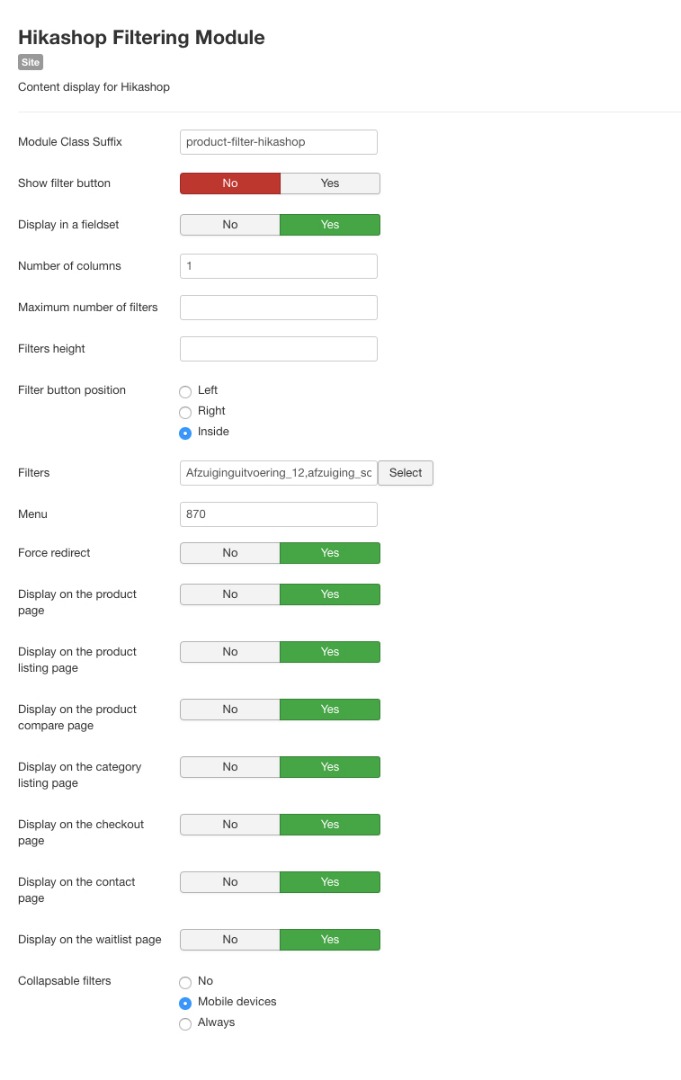The height and width of the screenshot is (1080, 681).
Task: Set Show filter button to Yes
Action: tap(330, 183)
